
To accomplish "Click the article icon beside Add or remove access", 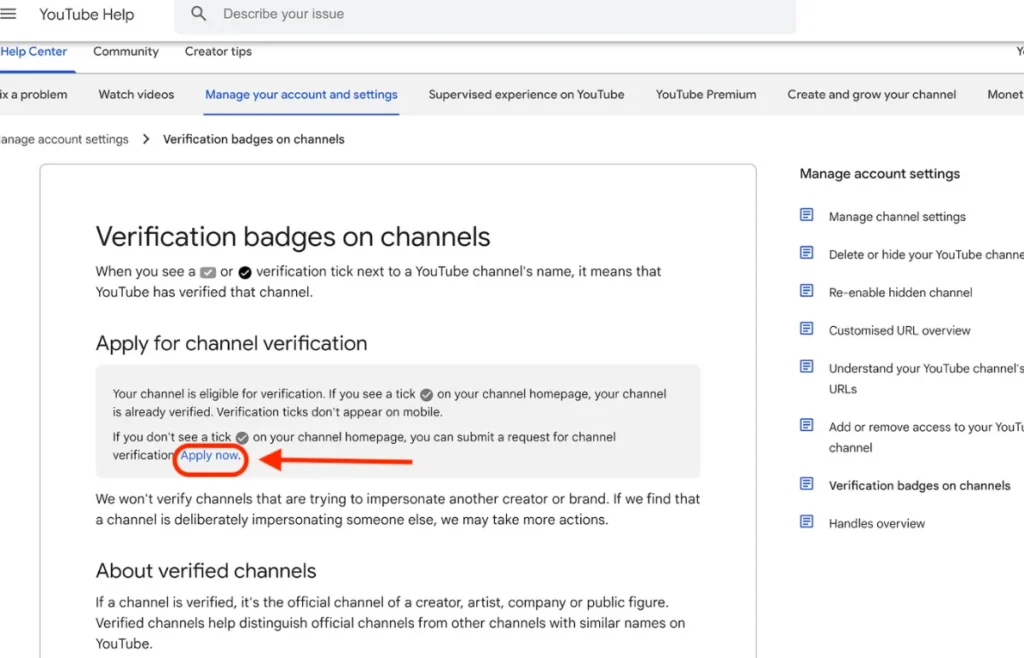I will (x=807, y=425).
